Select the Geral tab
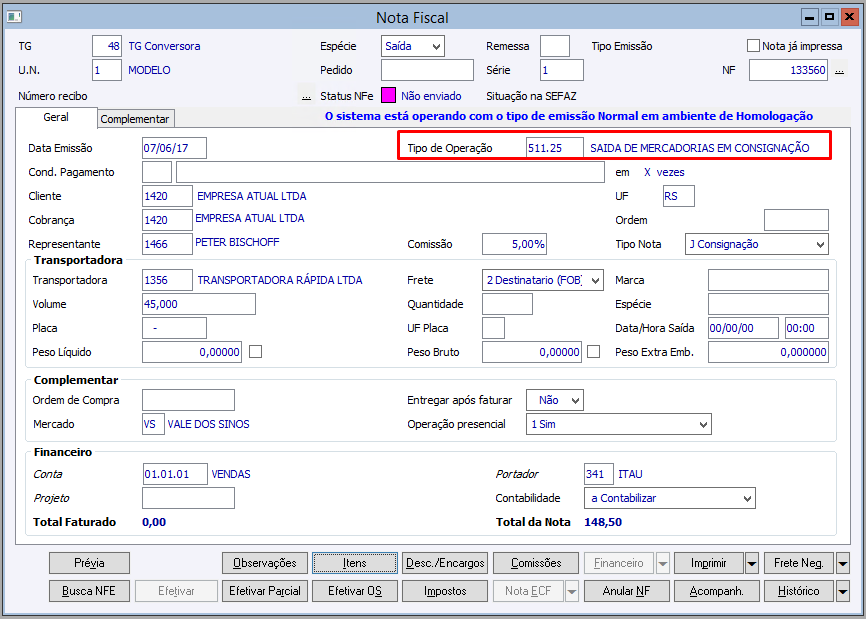The height and width of the screenshot is (619, 866). [56, 118]
